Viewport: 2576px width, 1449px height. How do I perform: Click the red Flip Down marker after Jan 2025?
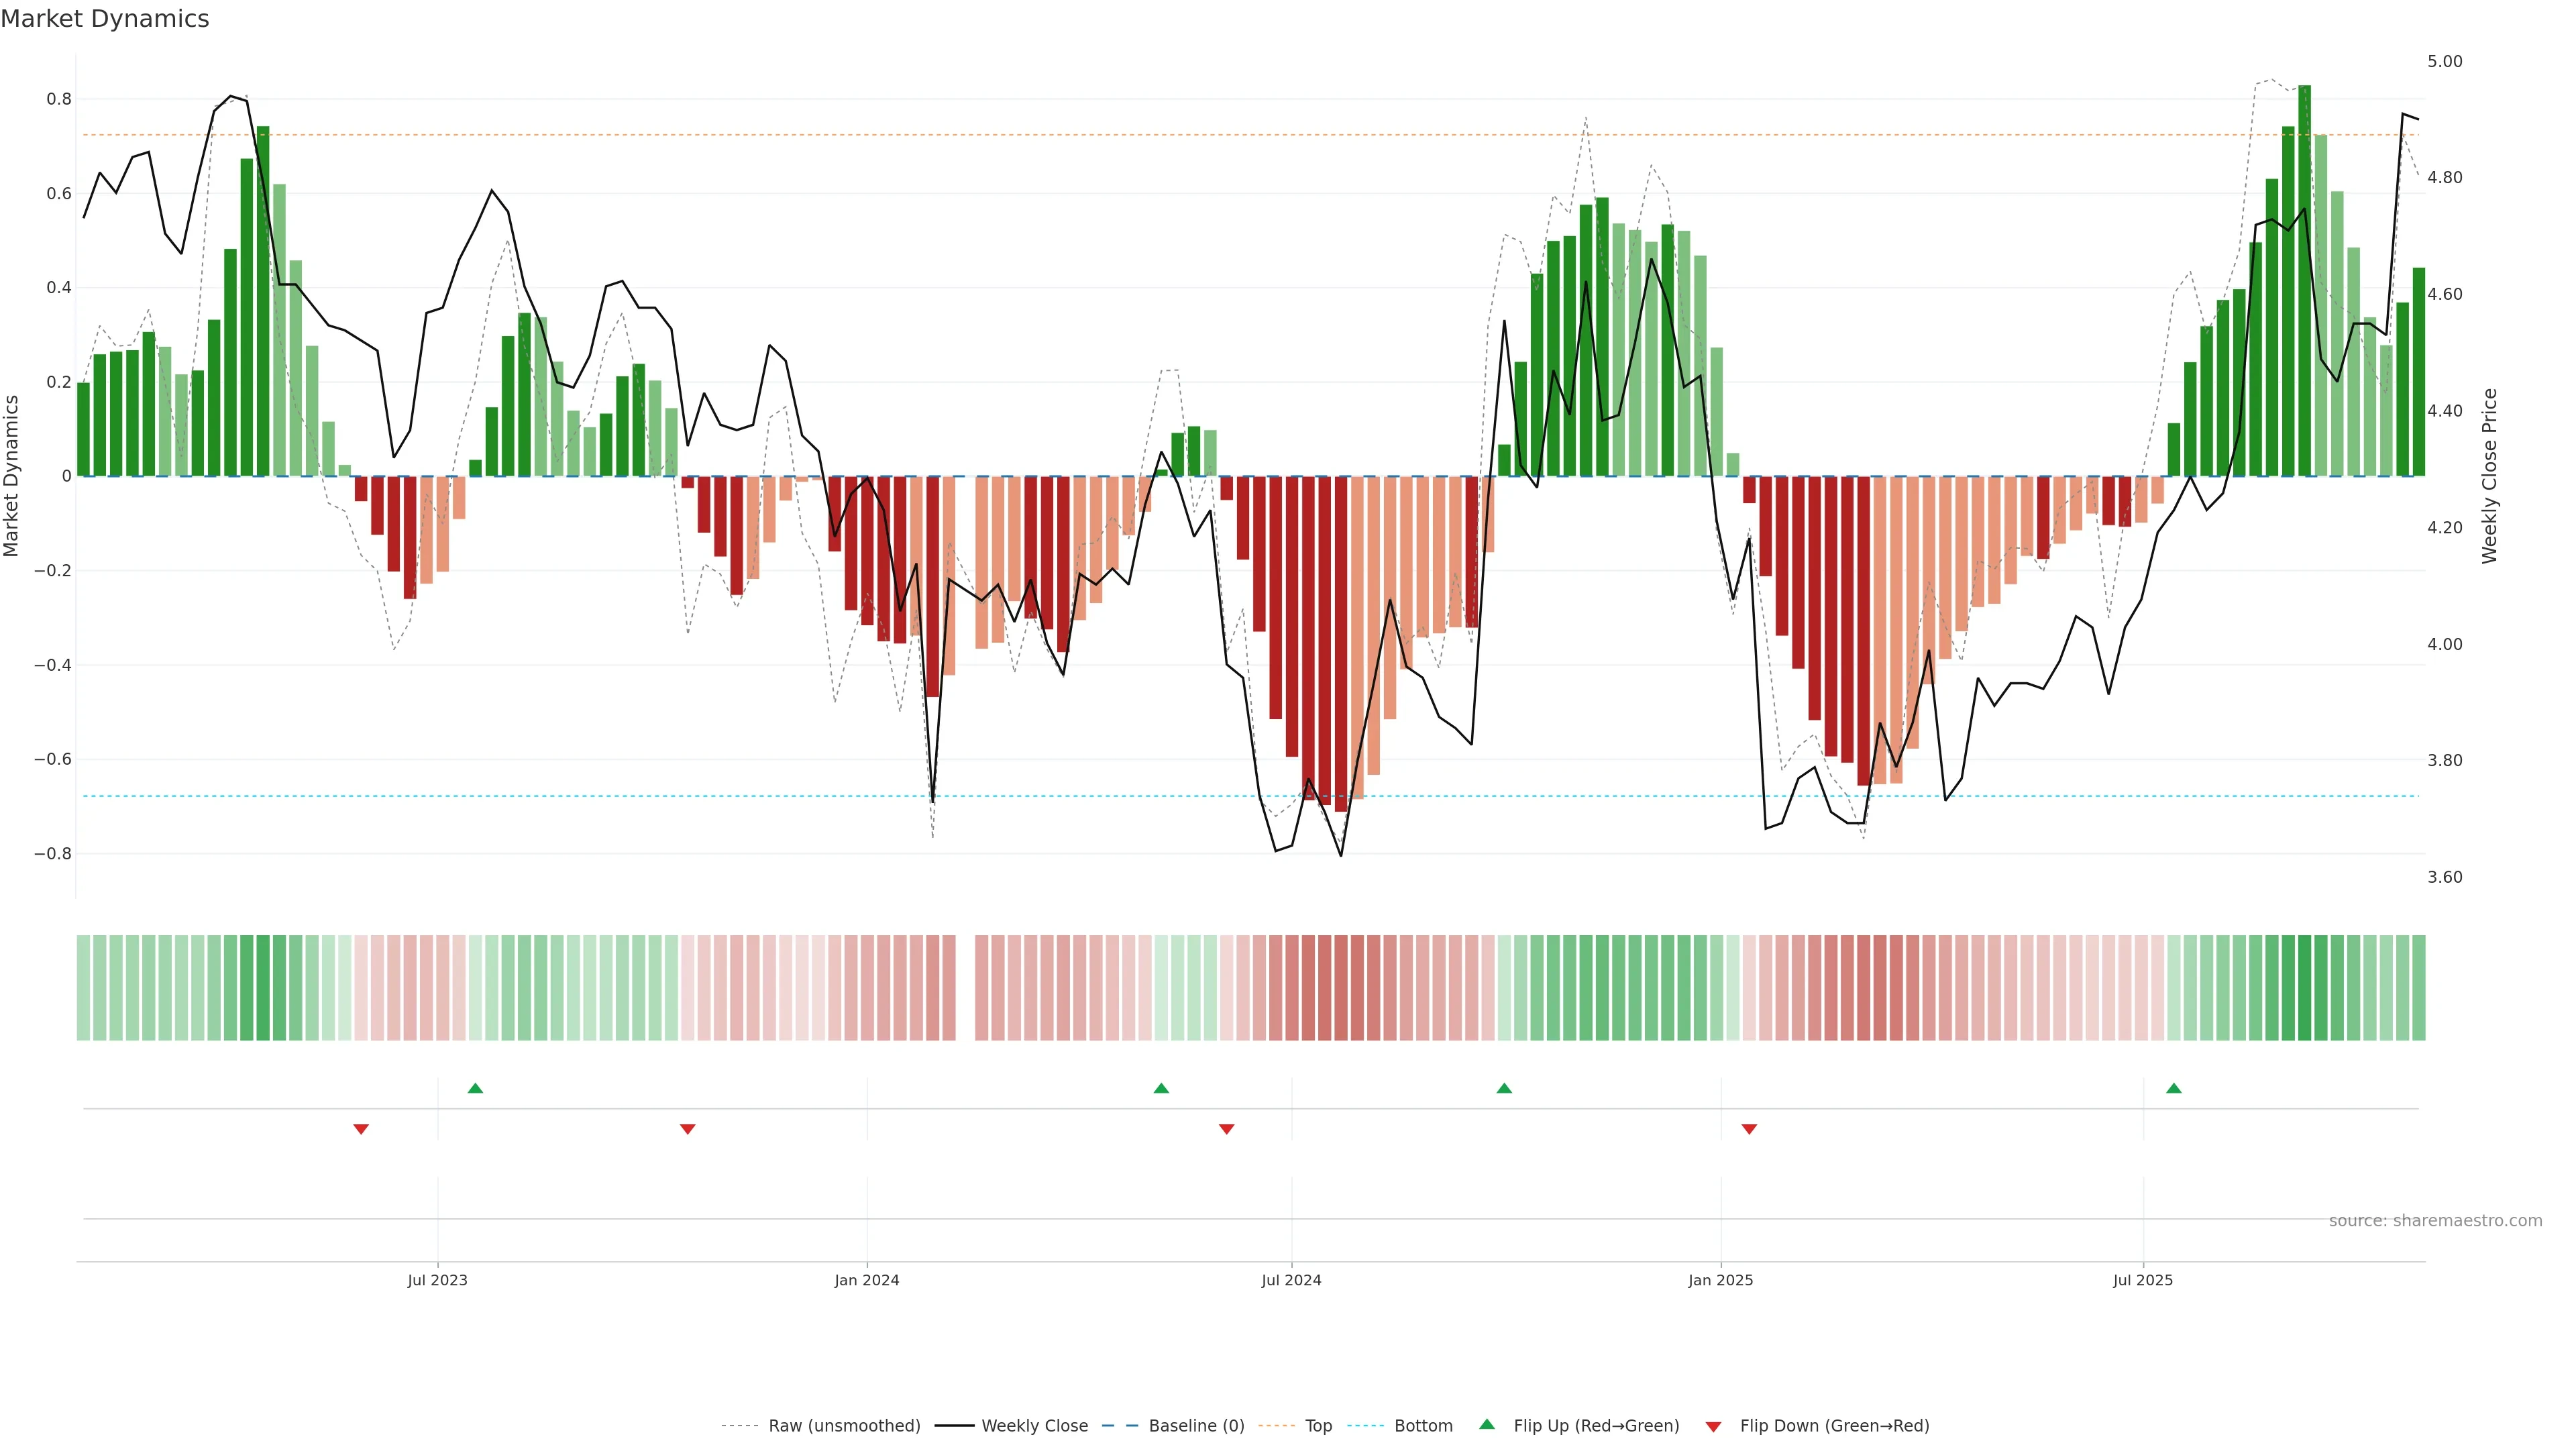1749,1129
